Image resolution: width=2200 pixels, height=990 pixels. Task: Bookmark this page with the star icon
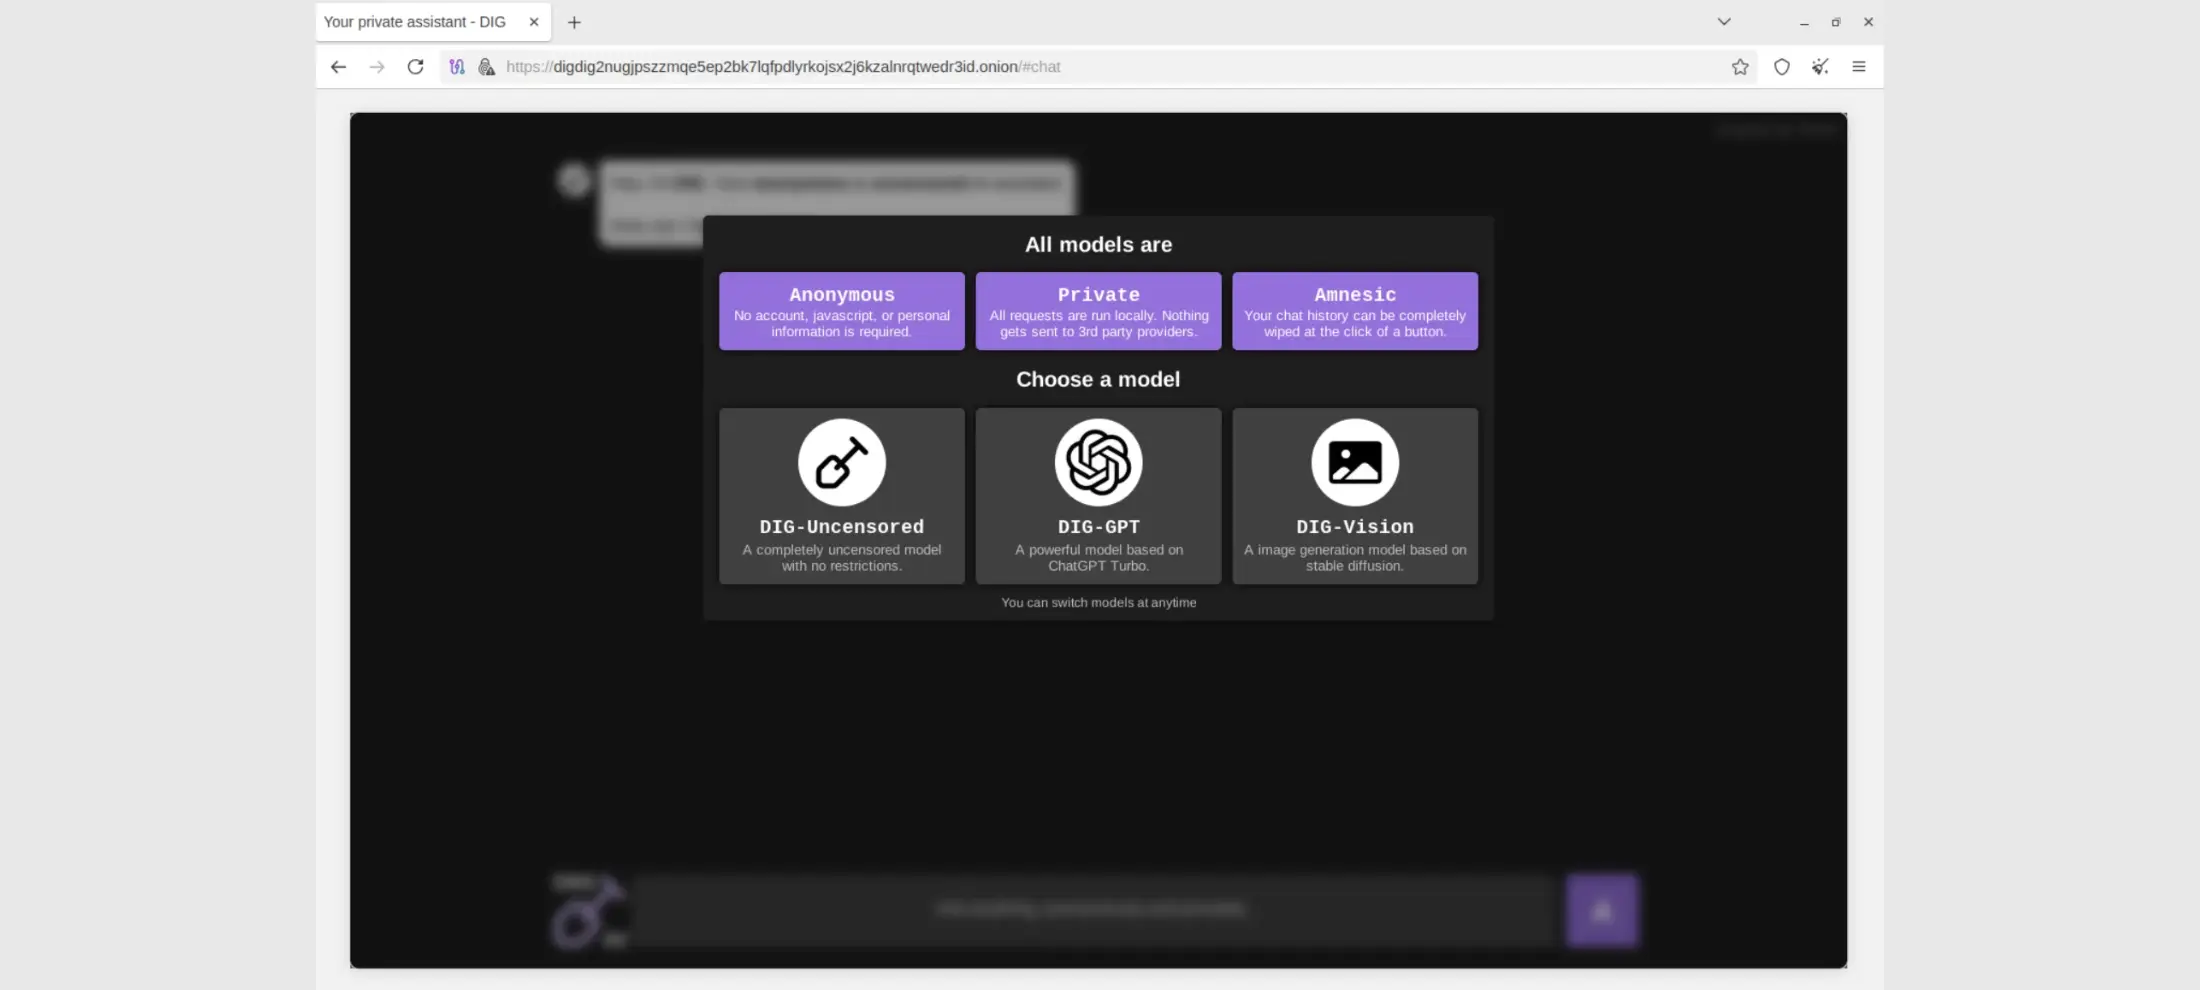[1740, 67]
